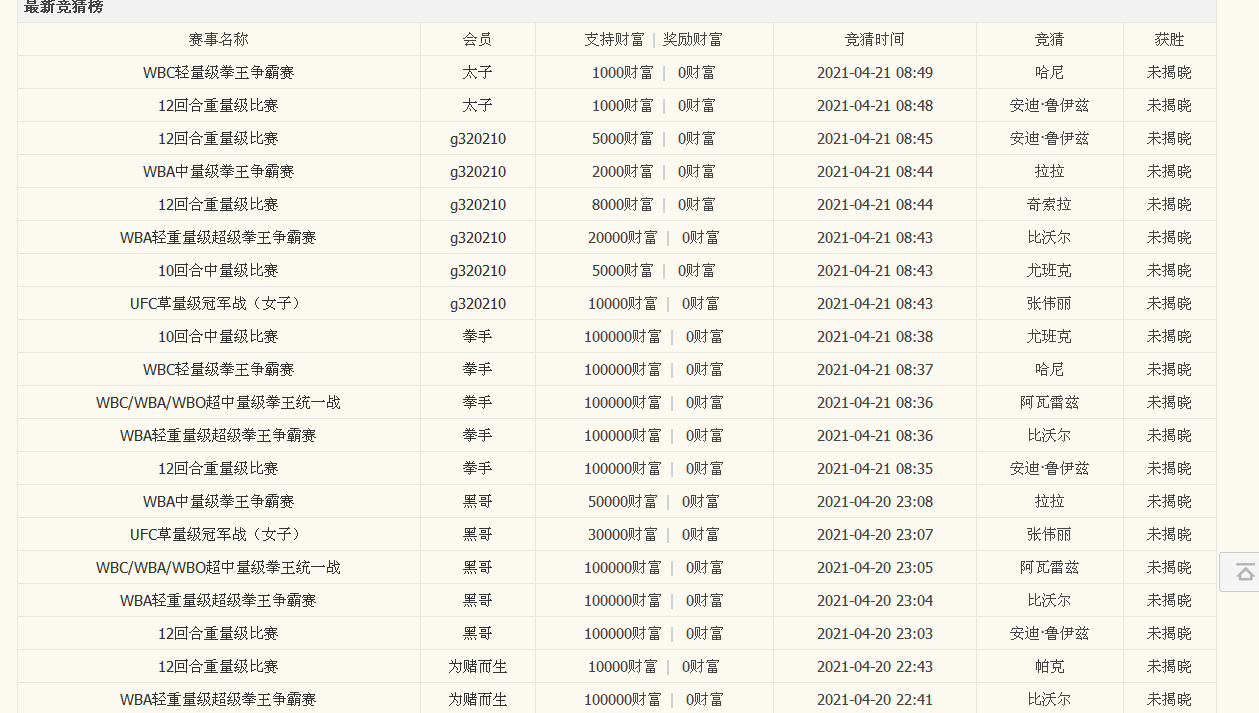Click 为赌而生 in the 22:43 row
This screenshot has width=1259, height=713.
tap(477, 666)
